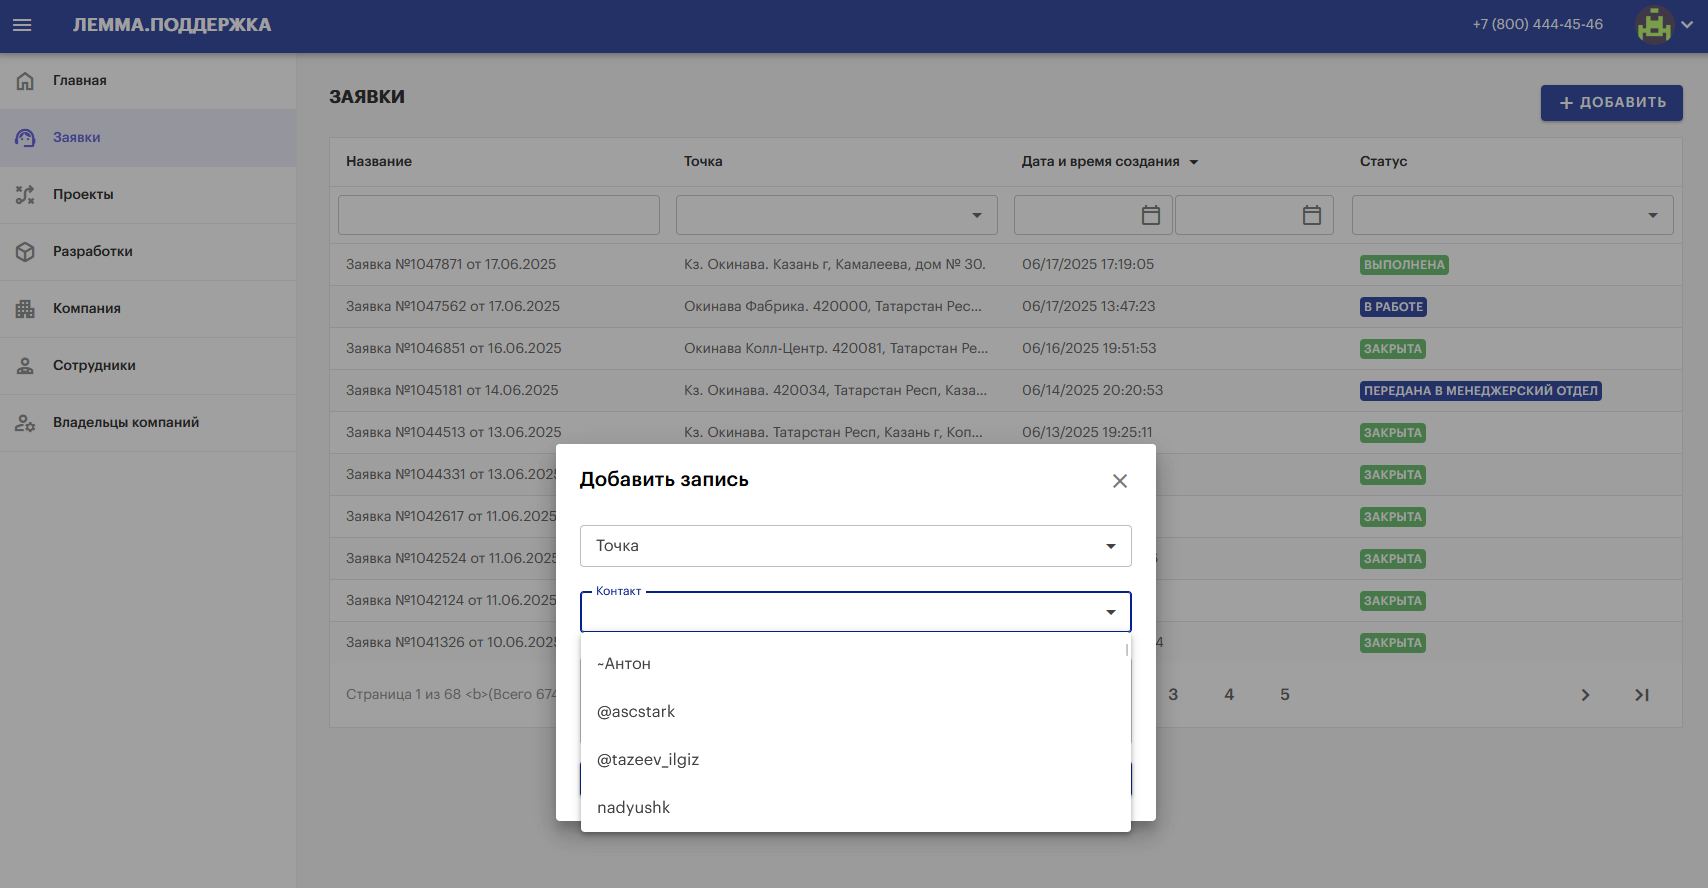
Task: Expand the Статус filter dropdown
Action: (x=1652, y=215)
